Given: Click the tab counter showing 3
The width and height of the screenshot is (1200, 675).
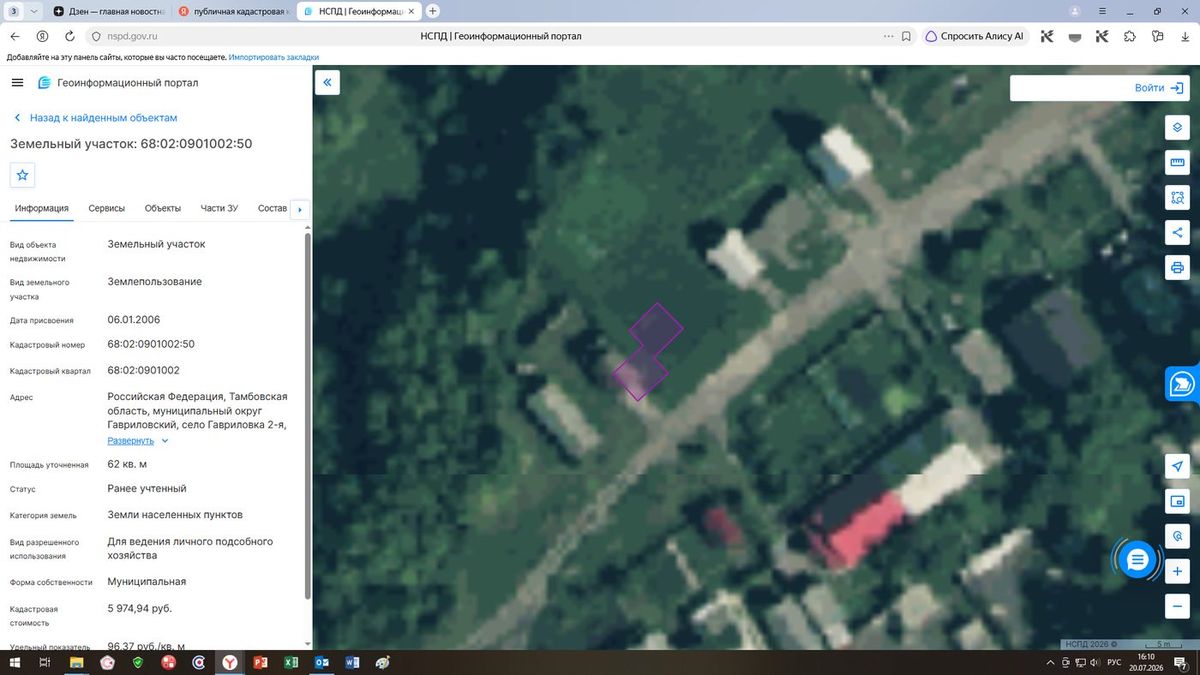Looking at the screenshot, I should point(14,11).
